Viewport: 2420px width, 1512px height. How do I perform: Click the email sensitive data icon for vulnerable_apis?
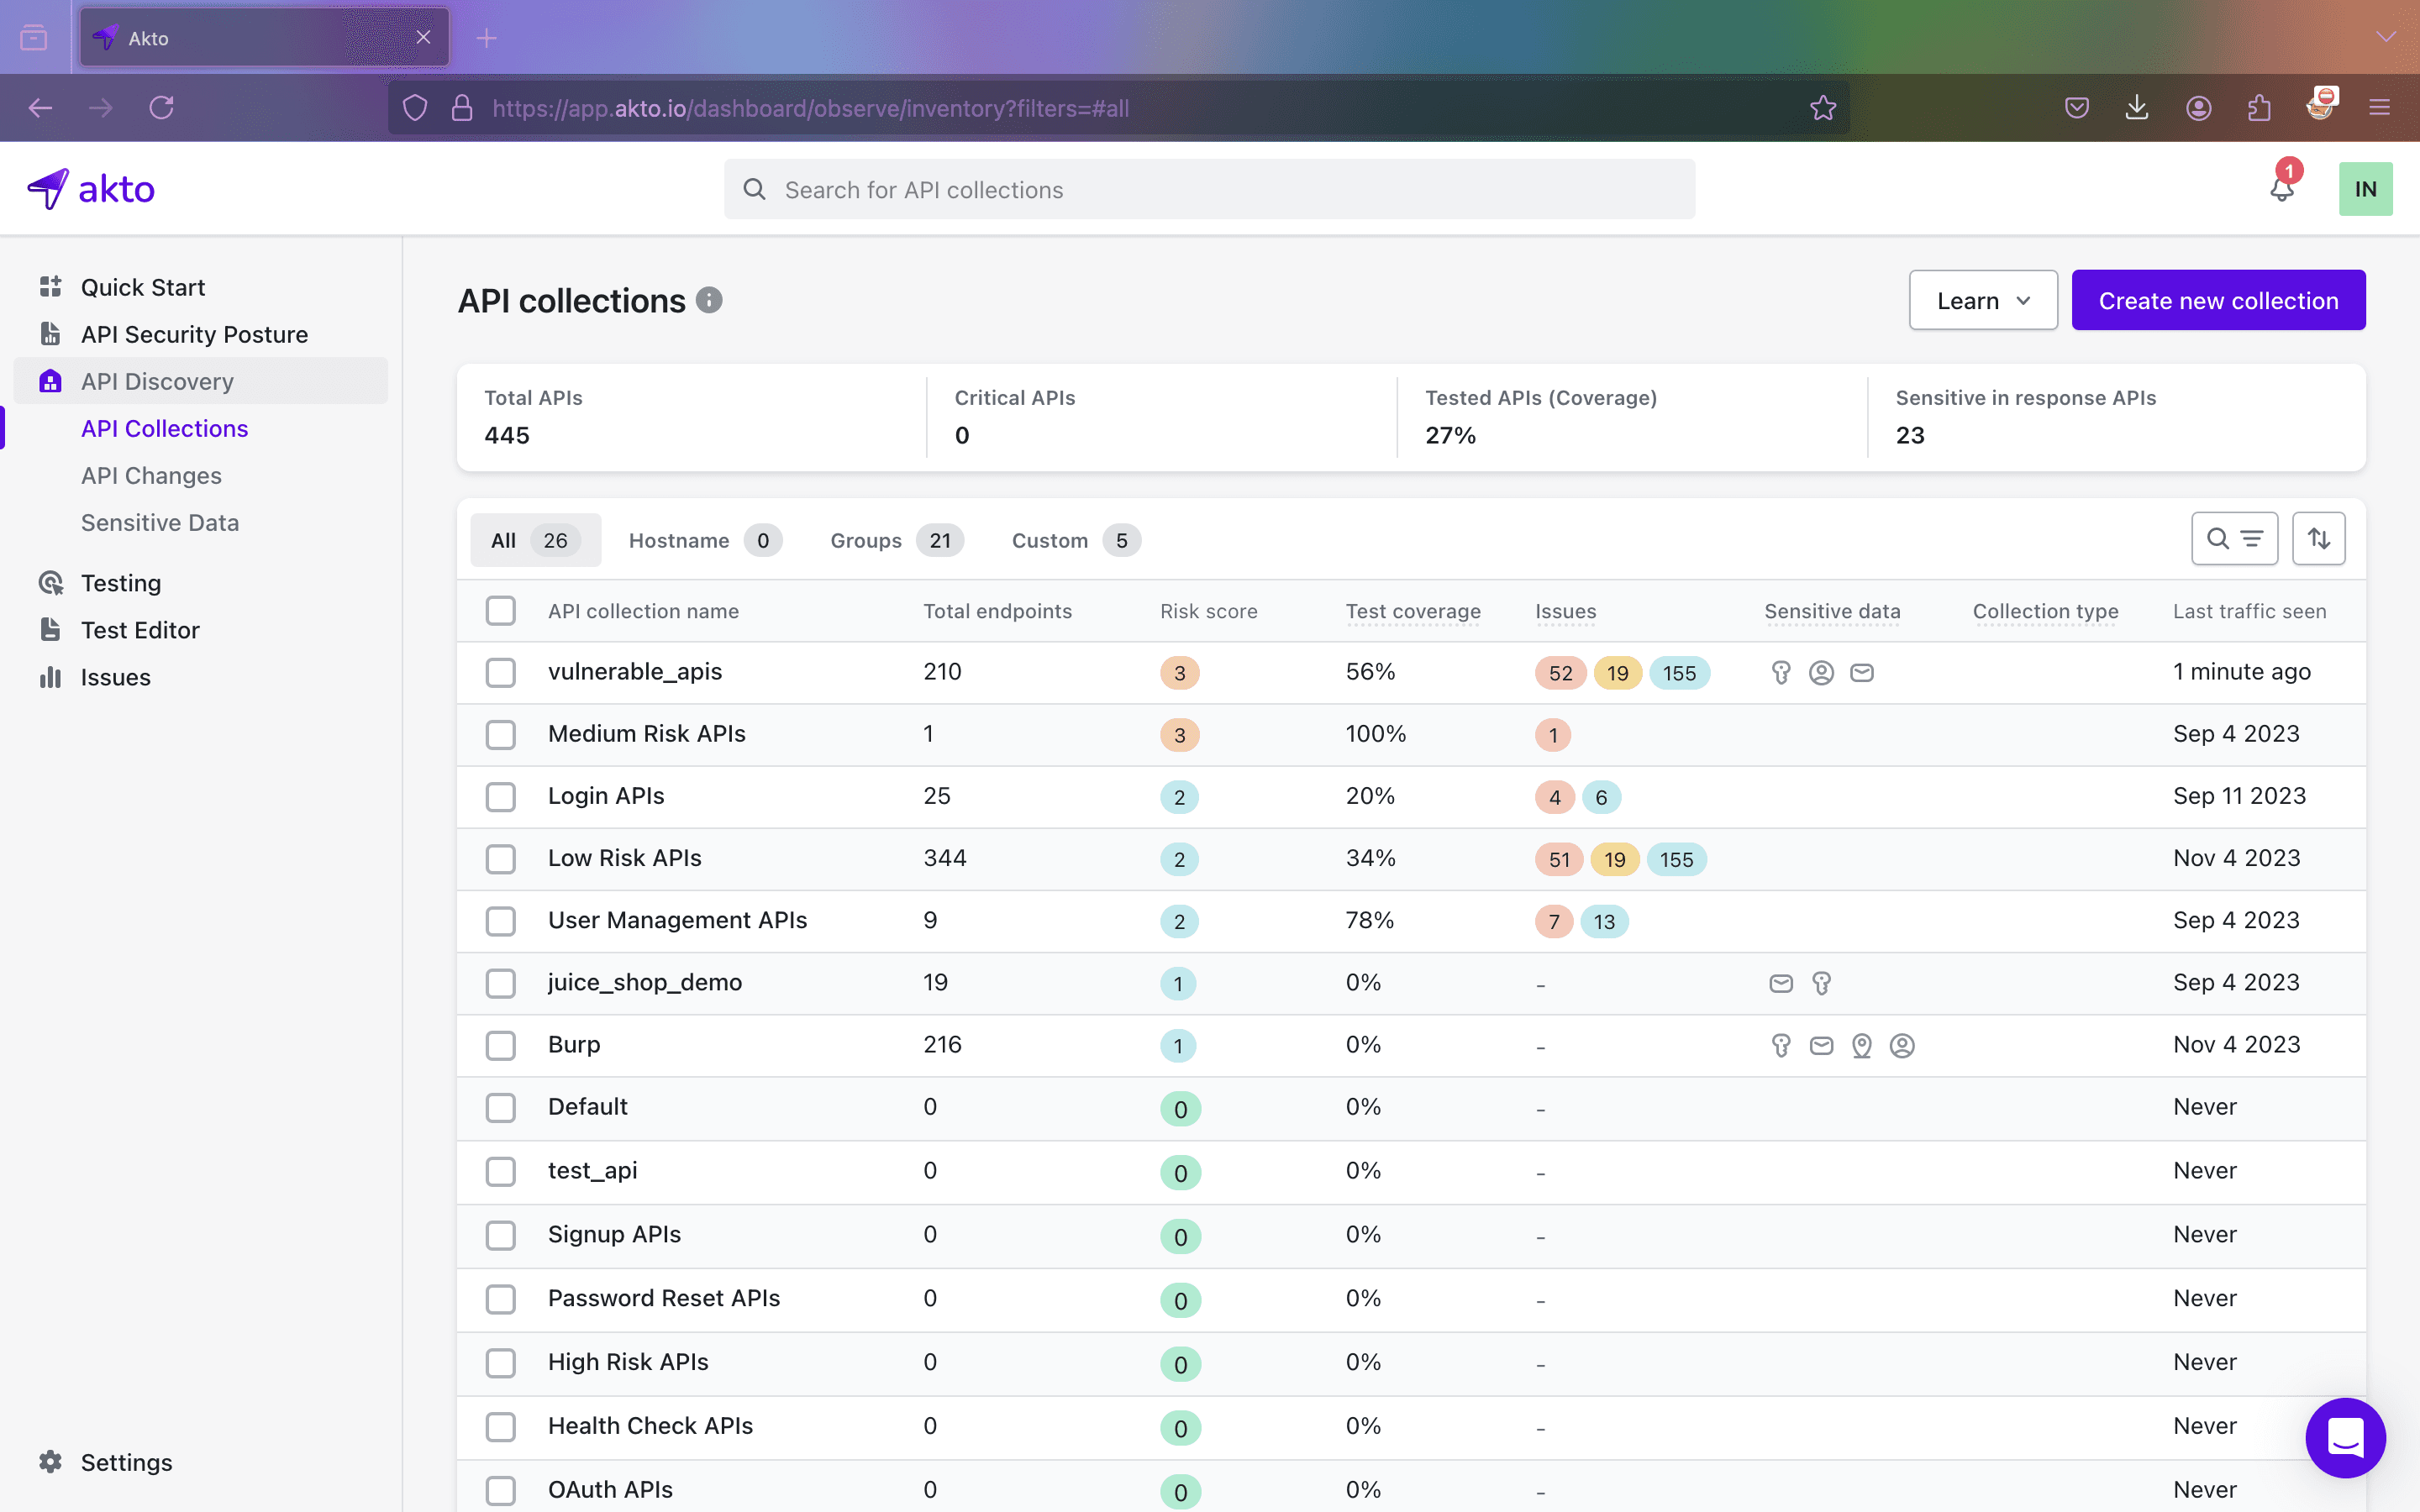click(x=1860, y=672)
